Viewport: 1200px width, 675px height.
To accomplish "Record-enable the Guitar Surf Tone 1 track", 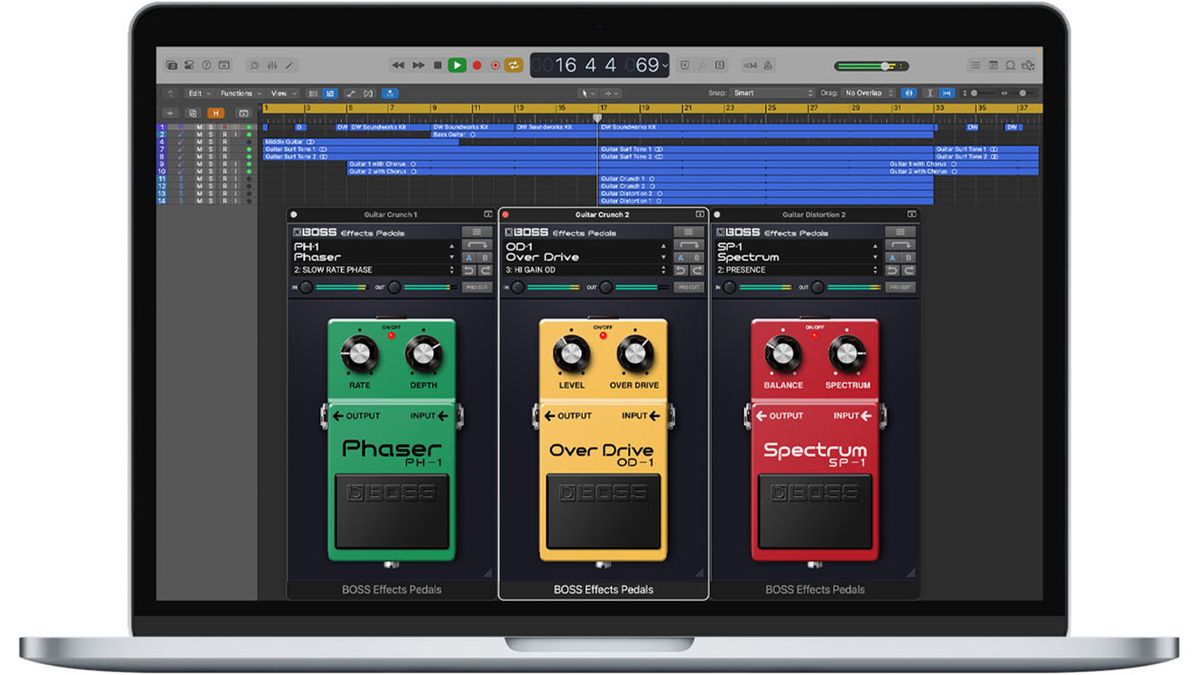I will point(224,149).
